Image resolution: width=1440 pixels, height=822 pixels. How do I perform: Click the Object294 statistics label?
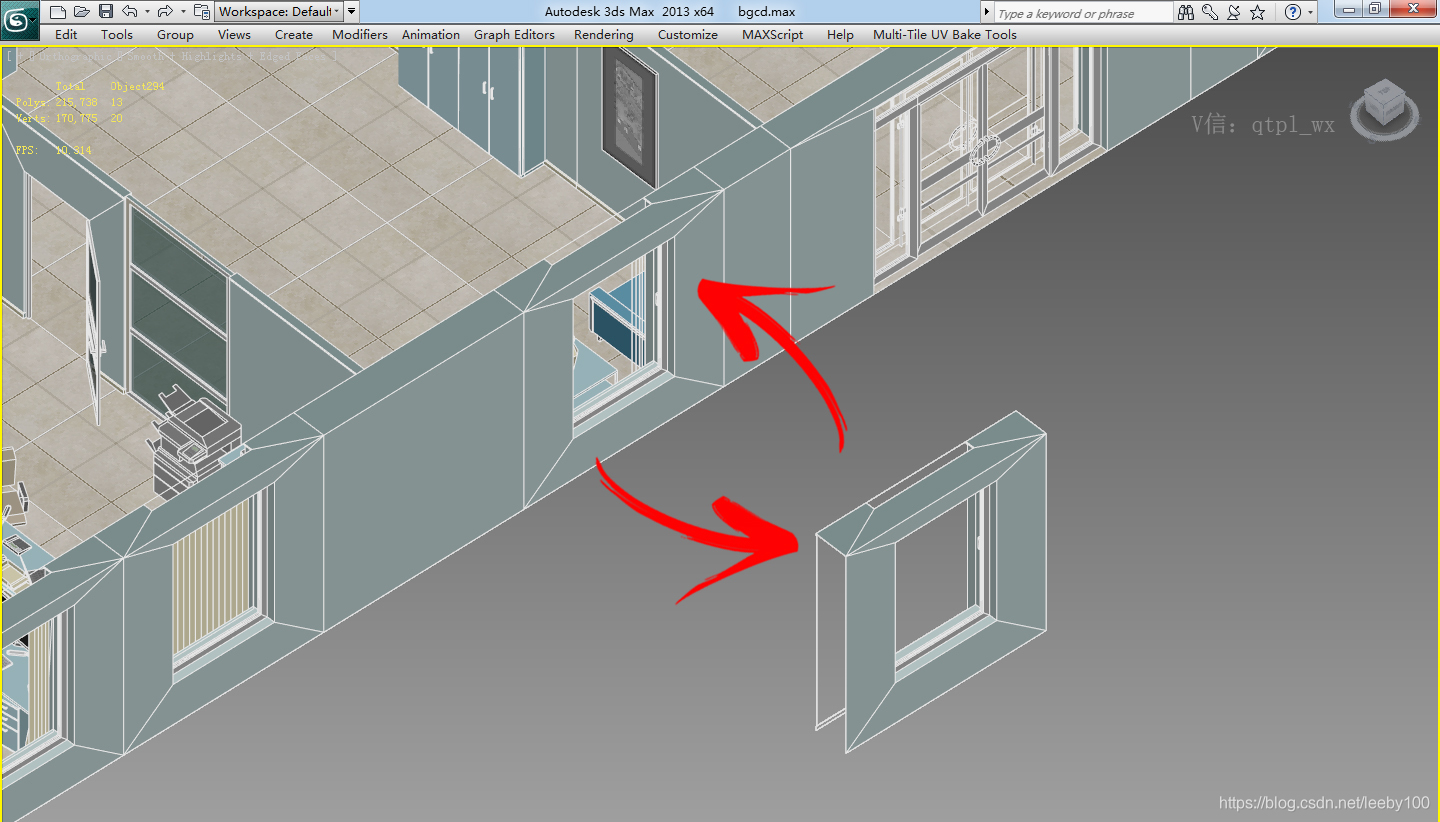pyautogui.click(x=137, y=86)
